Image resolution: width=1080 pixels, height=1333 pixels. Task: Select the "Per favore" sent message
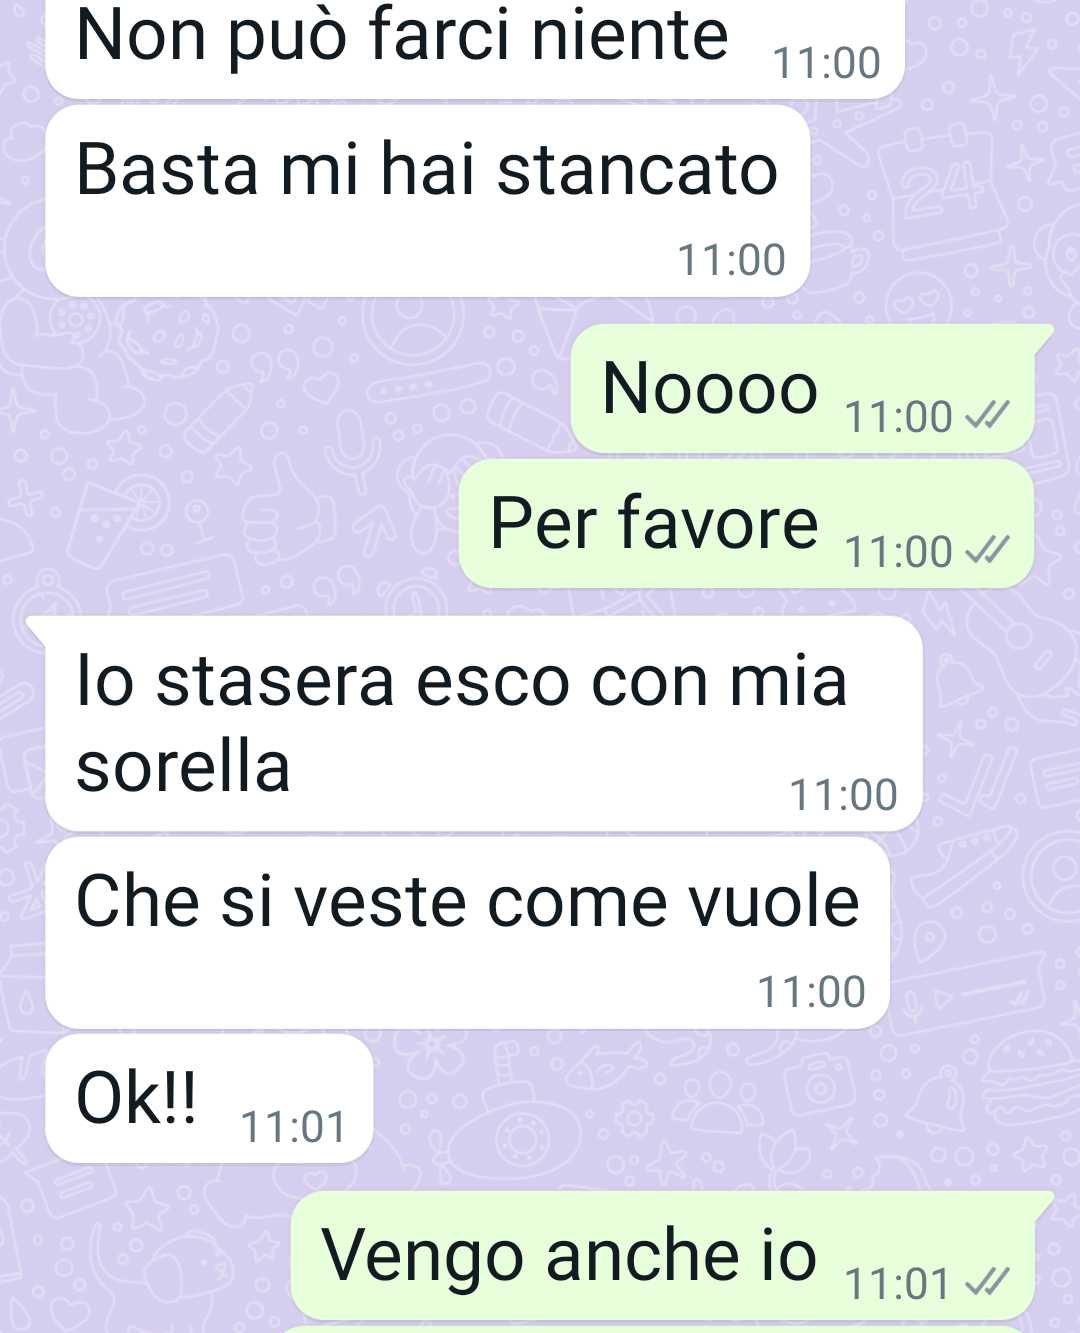click(x=746, y=524)
